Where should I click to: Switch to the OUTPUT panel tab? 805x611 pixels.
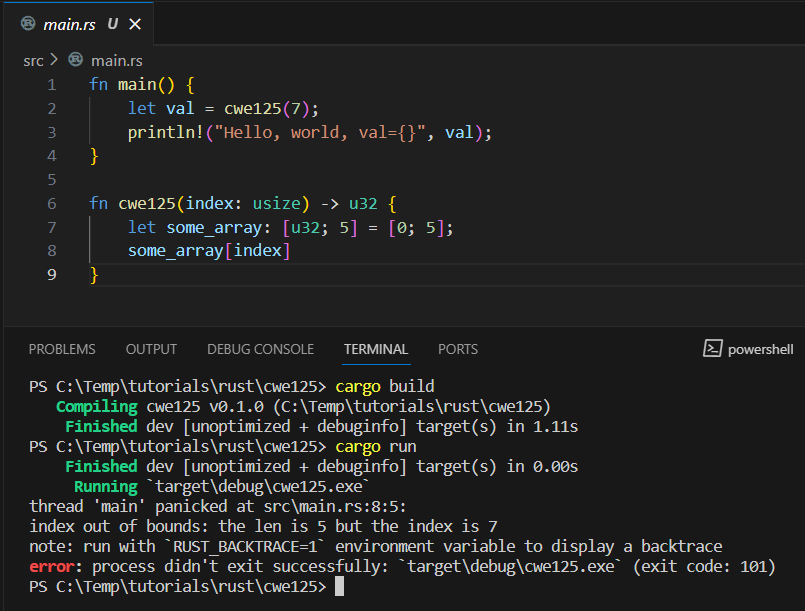[x=151, y=349]
